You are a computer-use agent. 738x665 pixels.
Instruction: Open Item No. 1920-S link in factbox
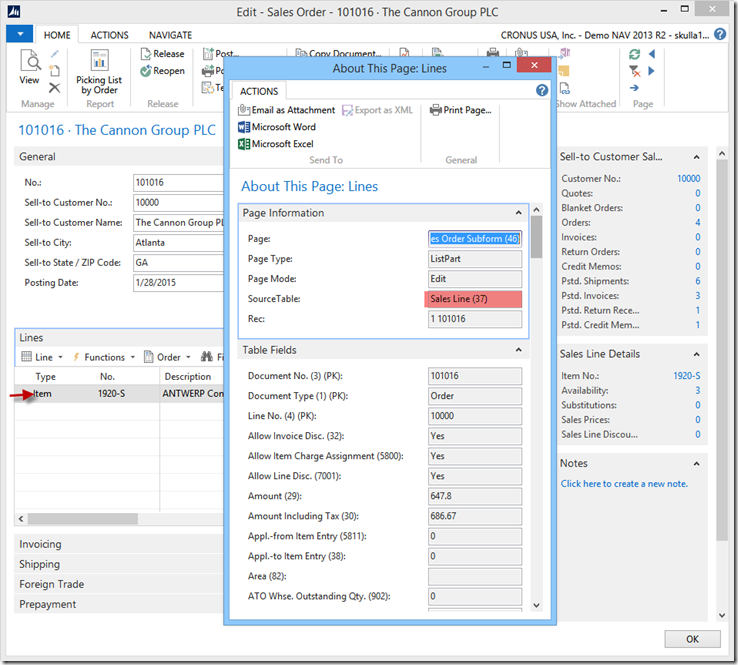(687, 376)
